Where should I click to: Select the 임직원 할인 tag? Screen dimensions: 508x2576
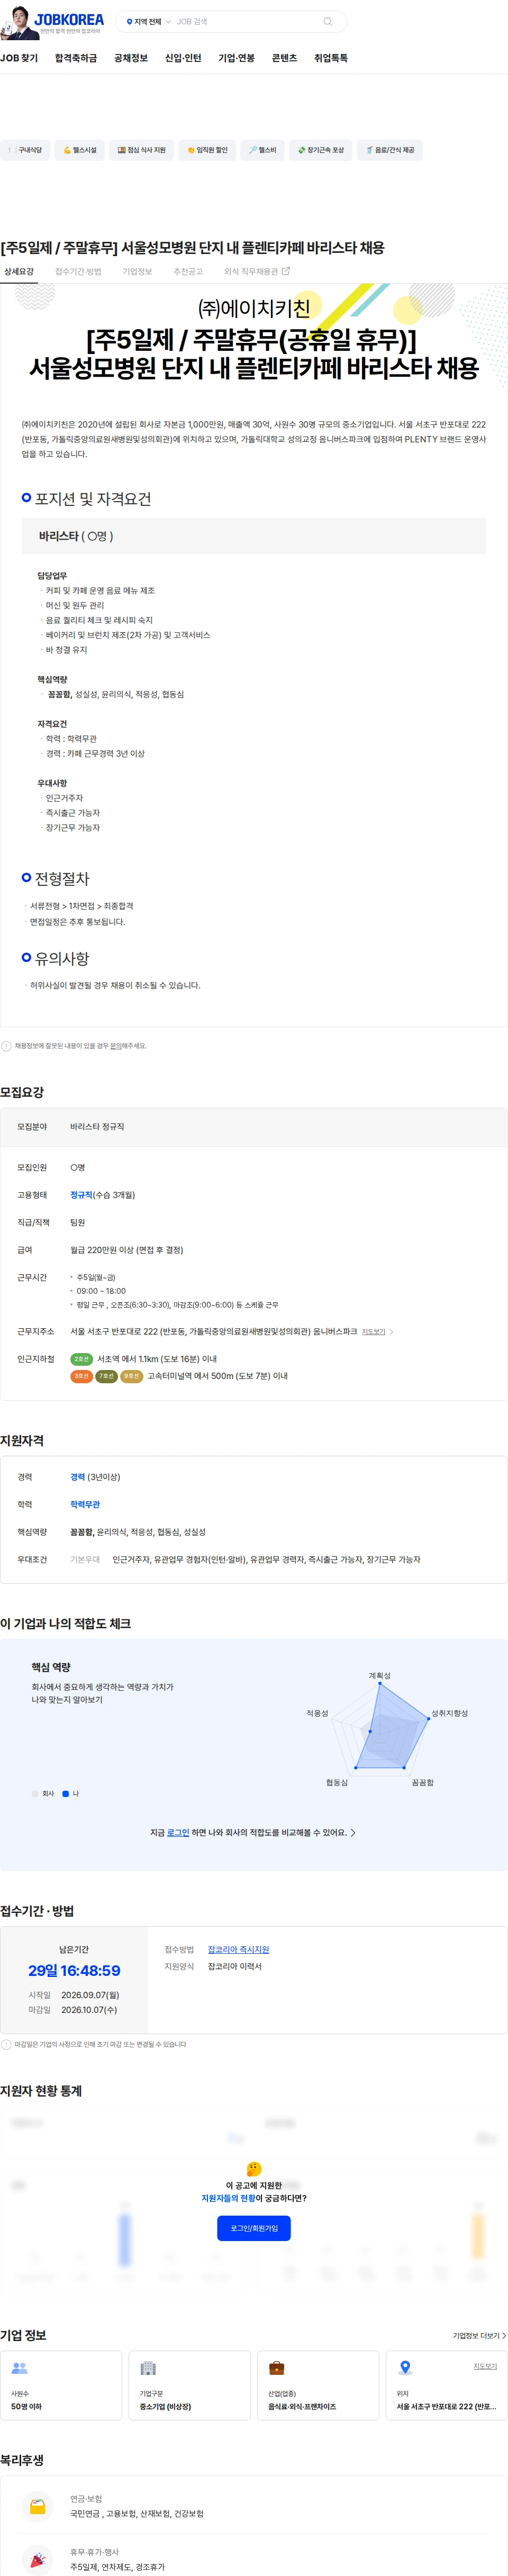[207, 150]
